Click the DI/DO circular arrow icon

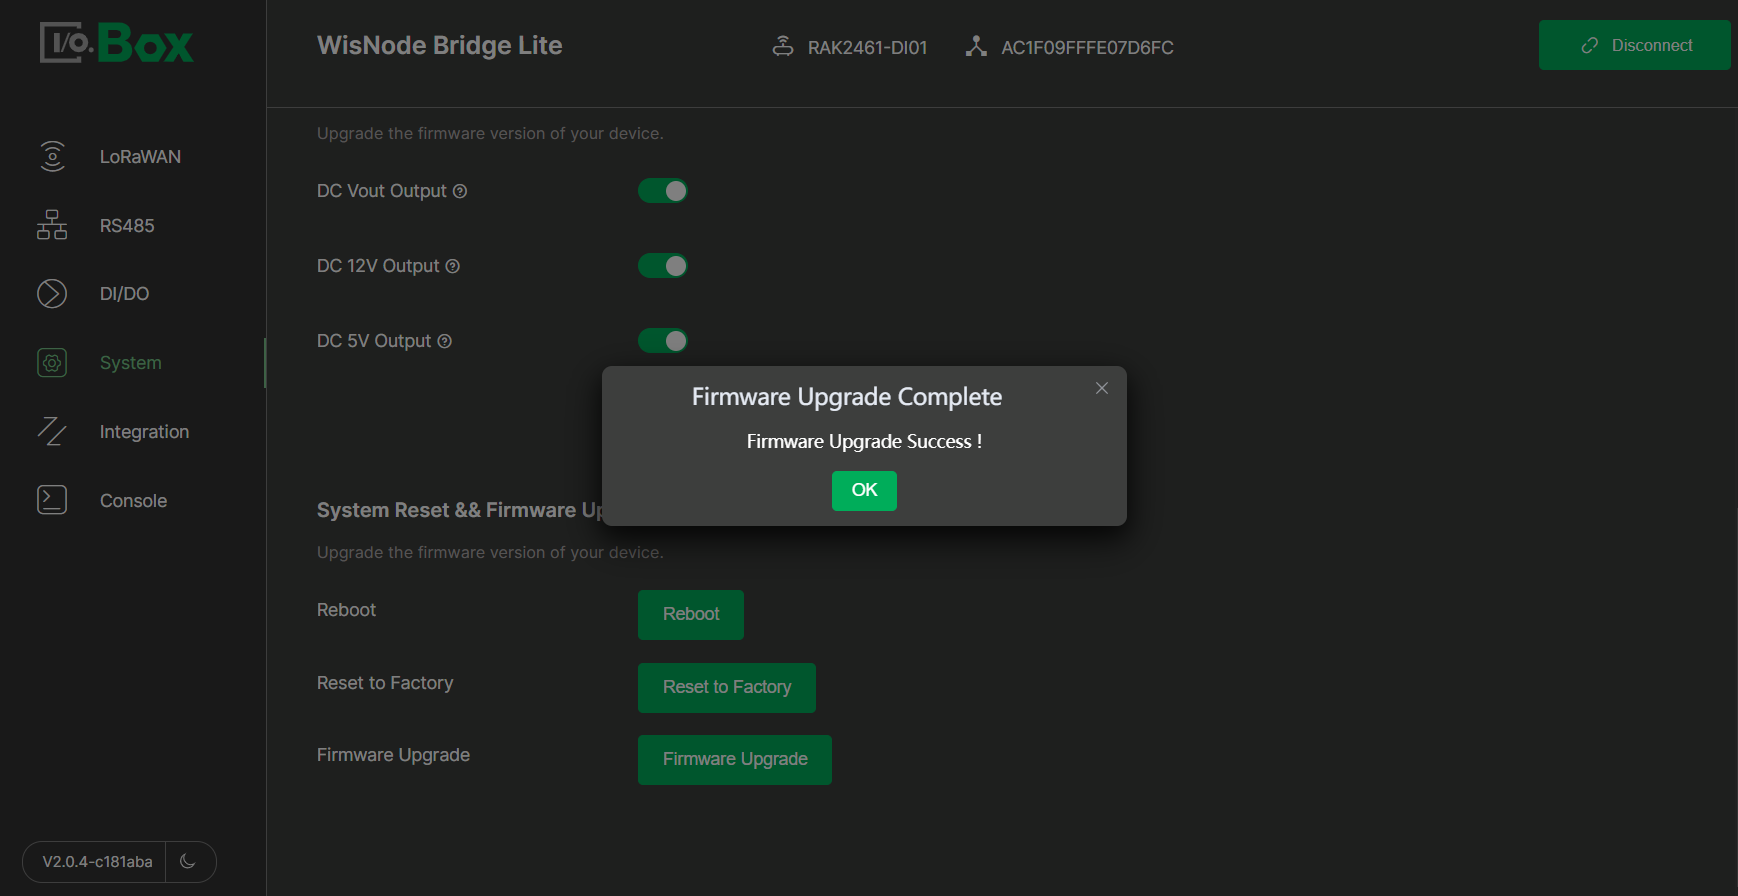click(52, 294)
